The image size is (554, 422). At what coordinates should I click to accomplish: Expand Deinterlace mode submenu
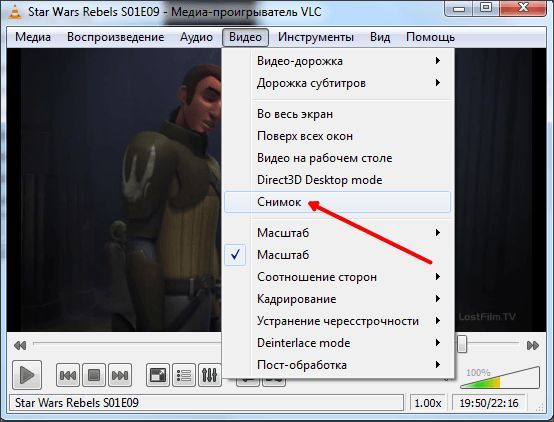(x=337, y=342)
